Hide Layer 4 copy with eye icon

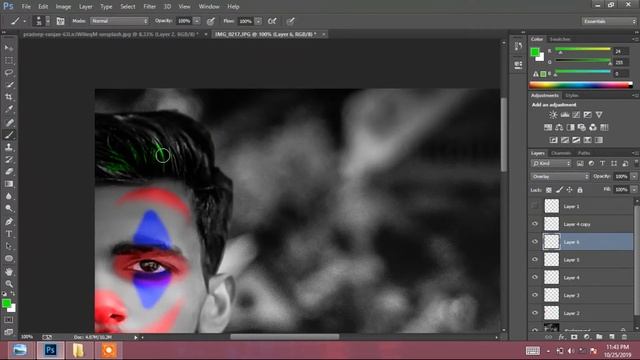535,224
